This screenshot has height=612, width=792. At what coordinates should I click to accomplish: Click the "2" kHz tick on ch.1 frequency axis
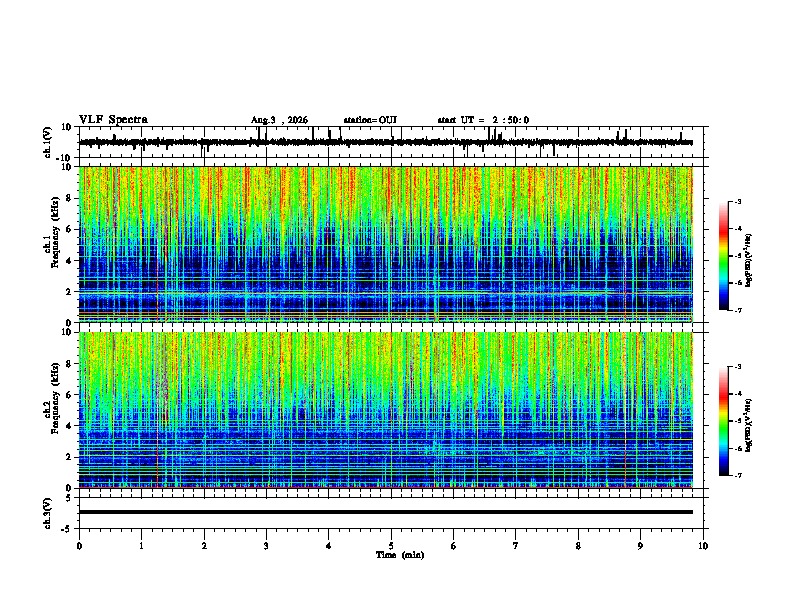click(69, 292)
